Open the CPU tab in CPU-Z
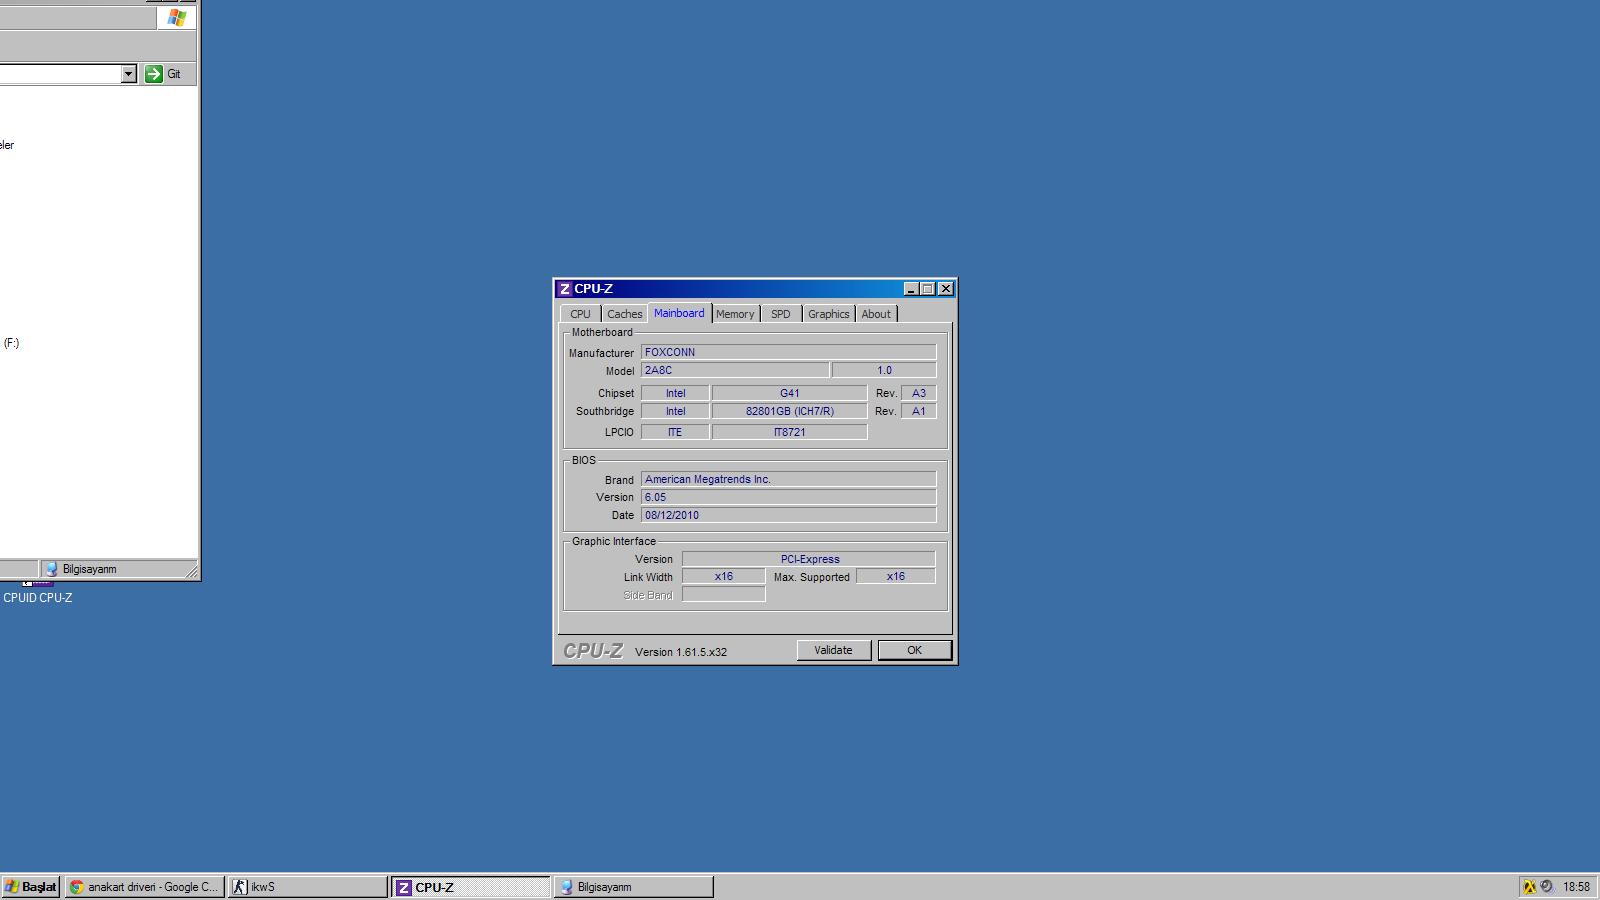 point(580,314)
